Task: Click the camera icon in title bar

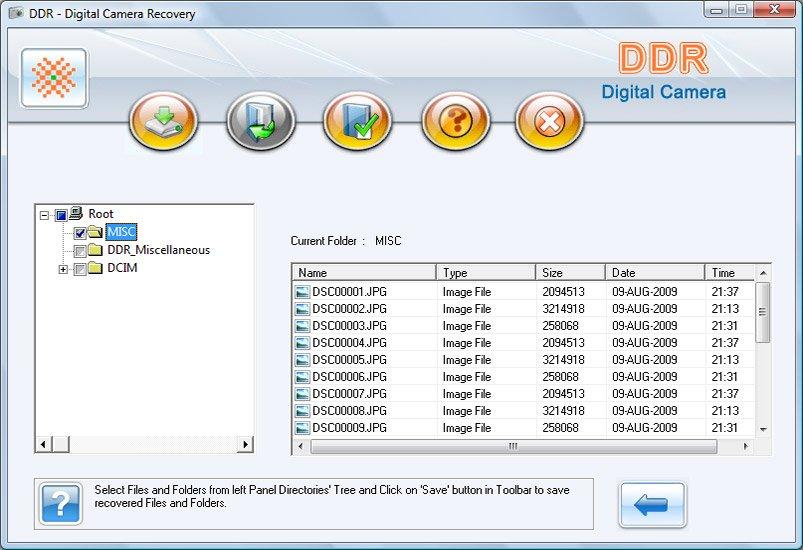Action: pyautogui.click(x=16, y=13)
